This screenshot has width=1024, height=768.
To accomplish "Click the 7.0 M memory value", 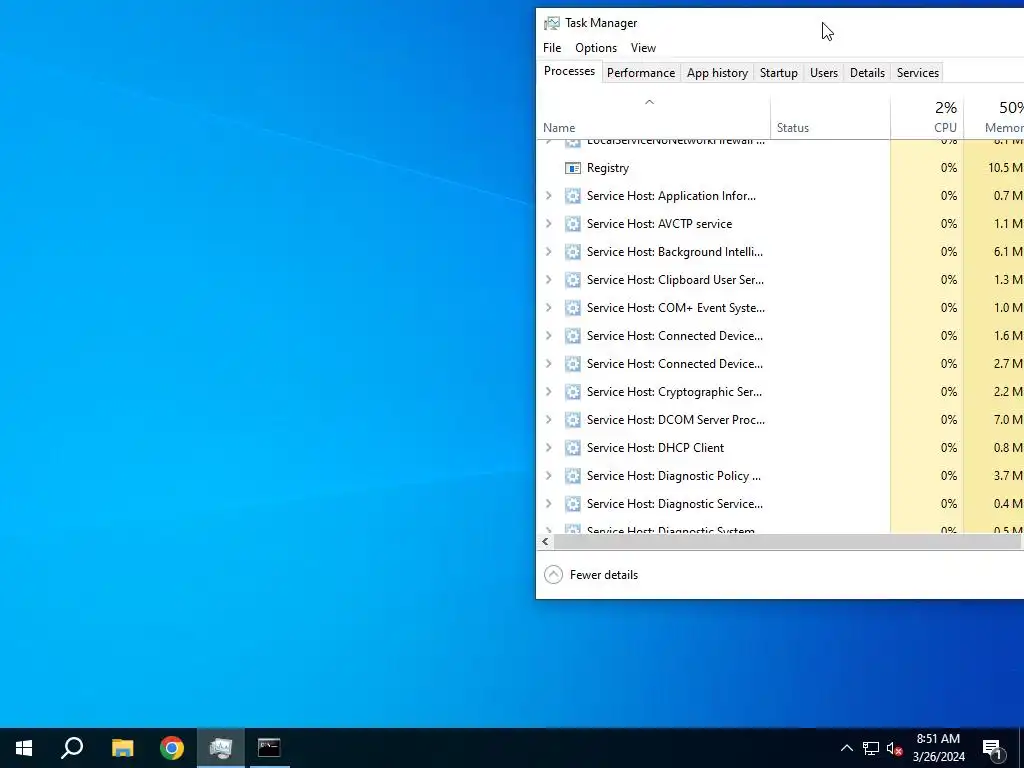I will point(1008,420).
